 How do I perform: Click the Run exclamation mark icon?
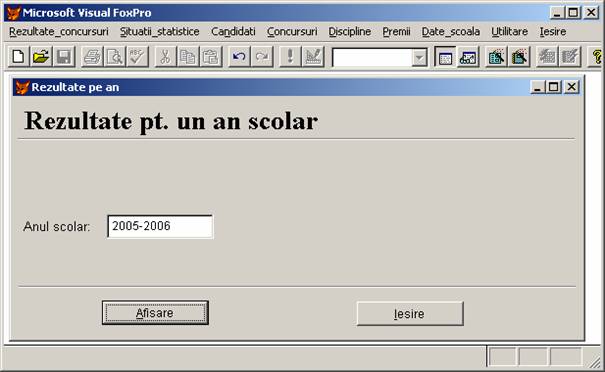[x=290, y=57]
